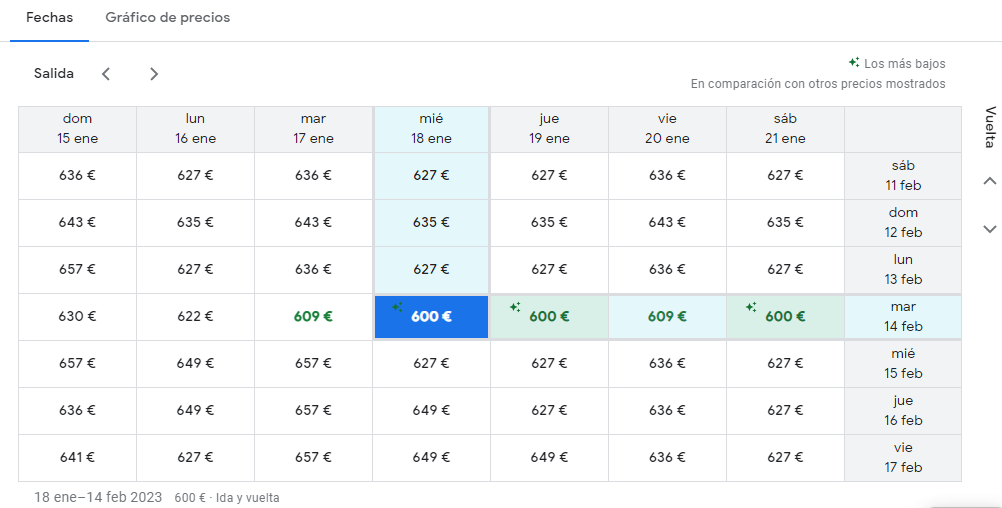
Task: Select return row vie 17 feb
Action: [903, 458]
